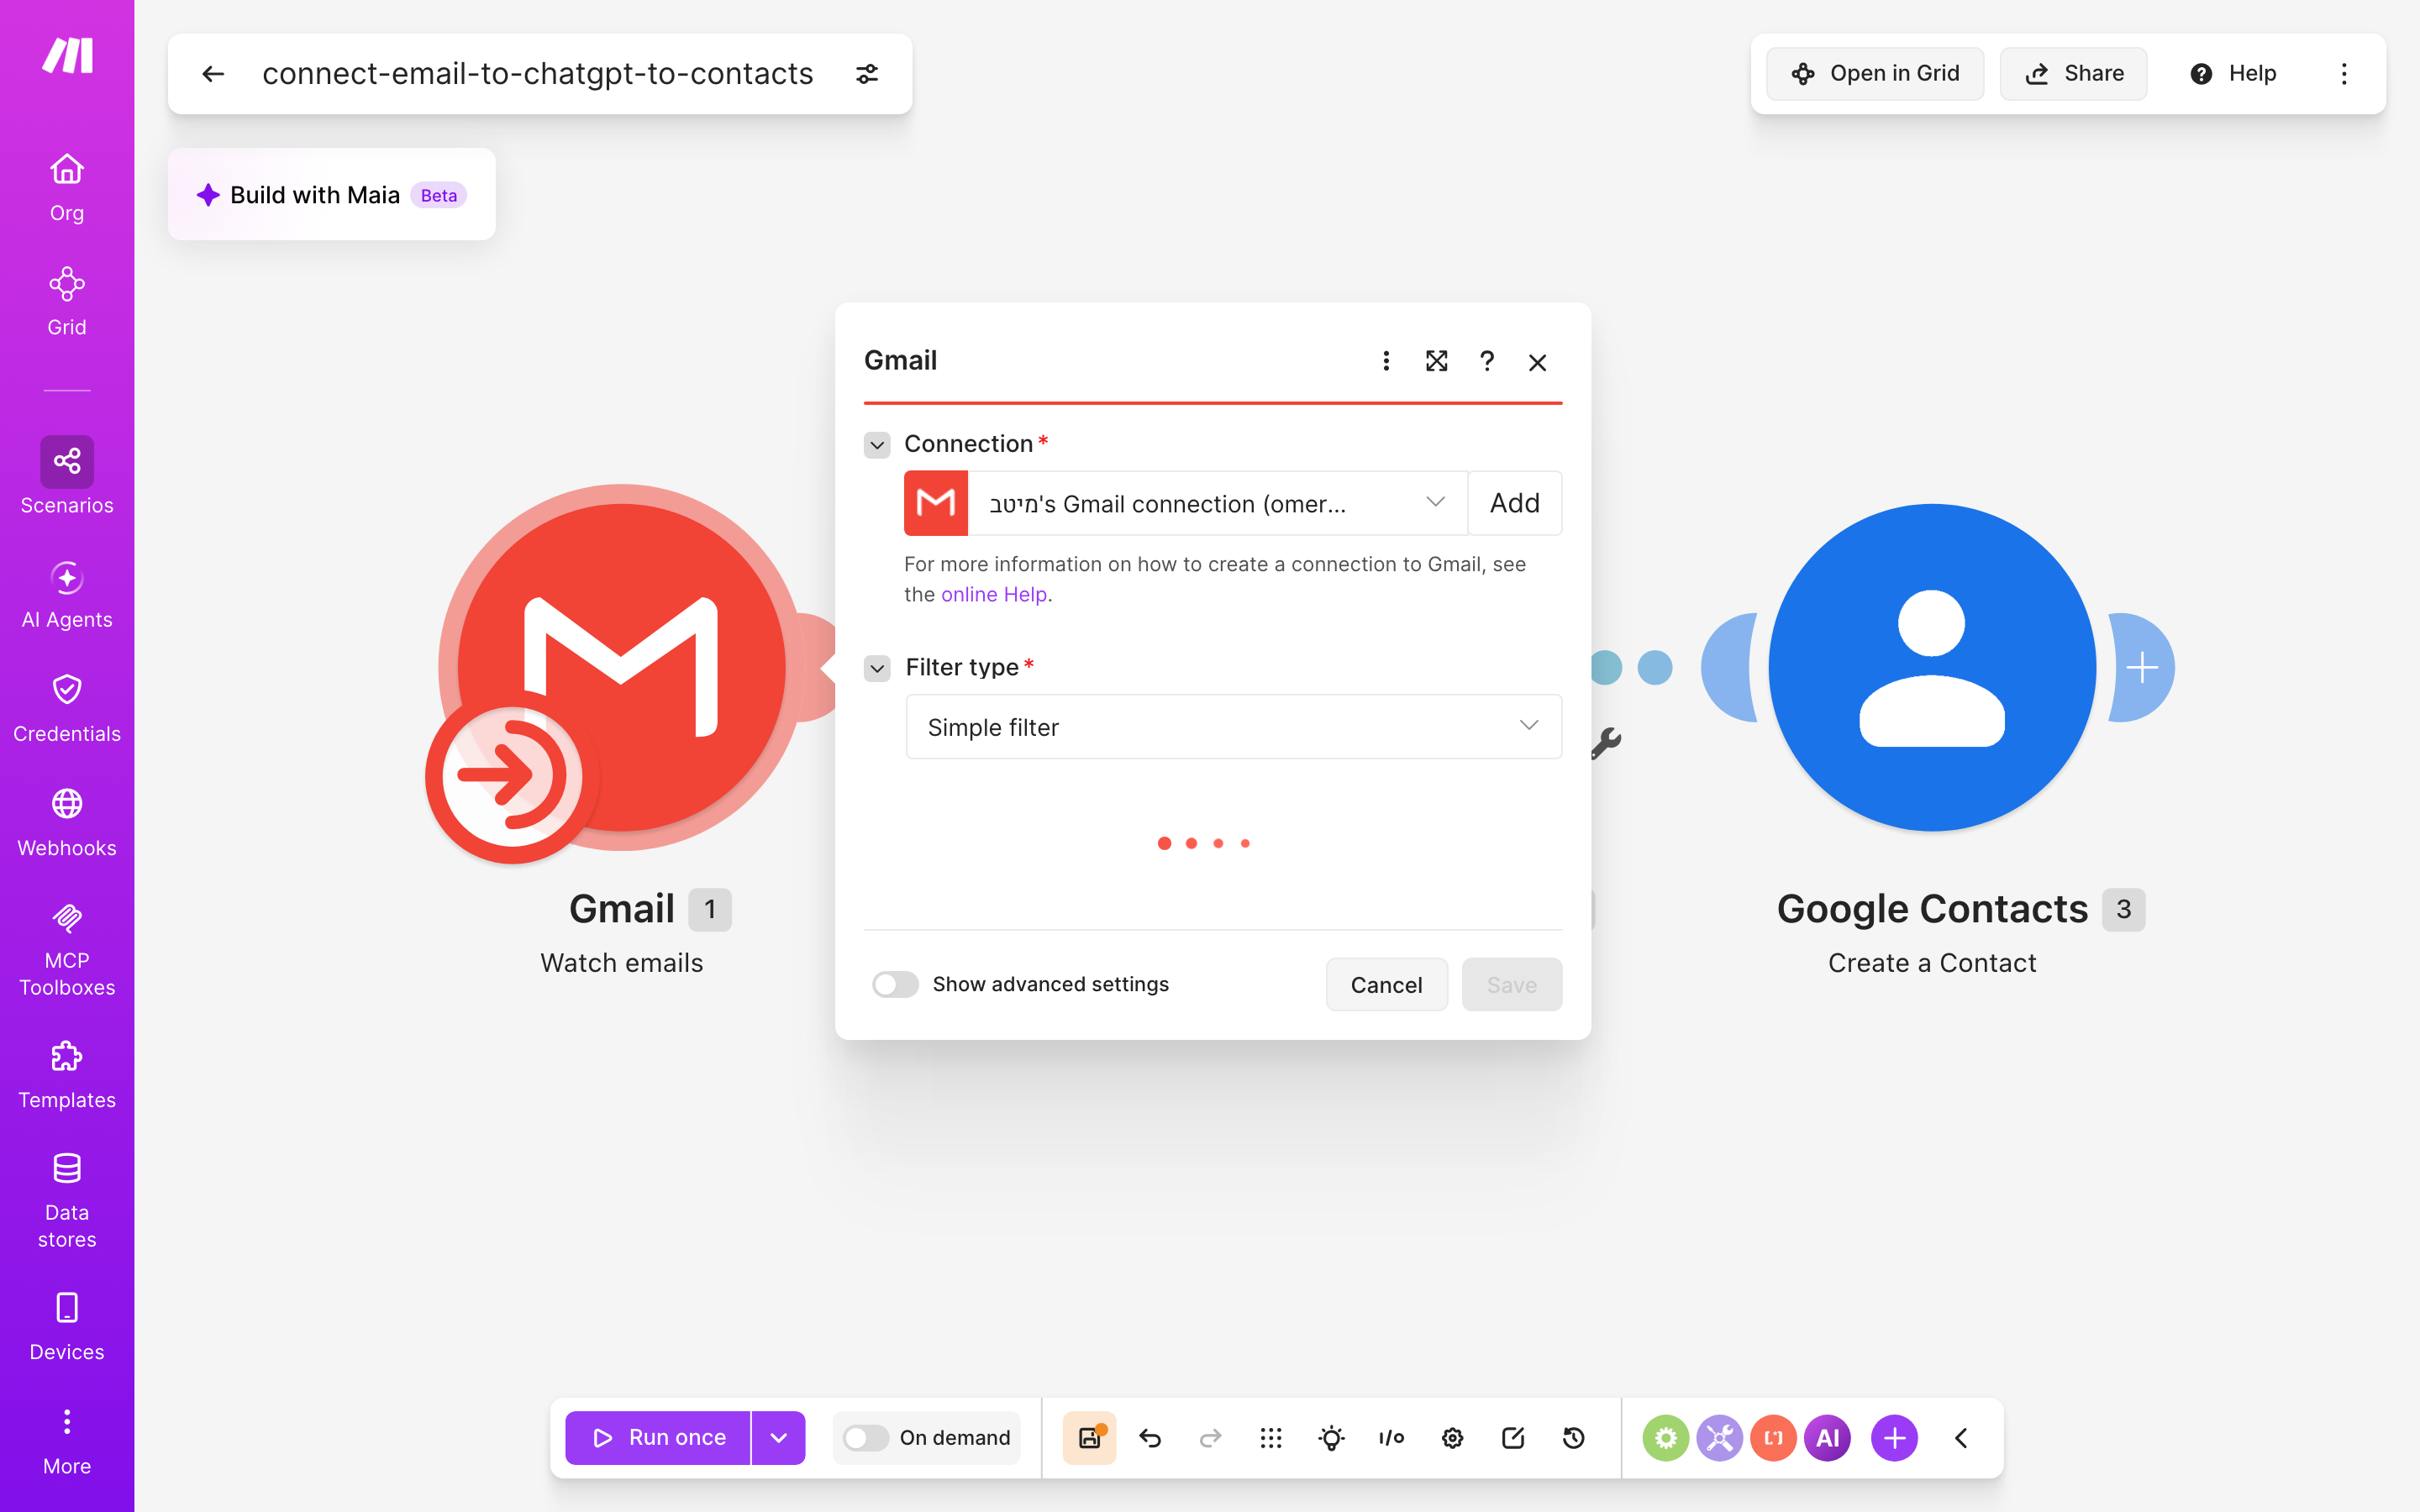2420x1512 pixels.
Task: Open AI Agents in the sidebar
Action: coord(67,595)
